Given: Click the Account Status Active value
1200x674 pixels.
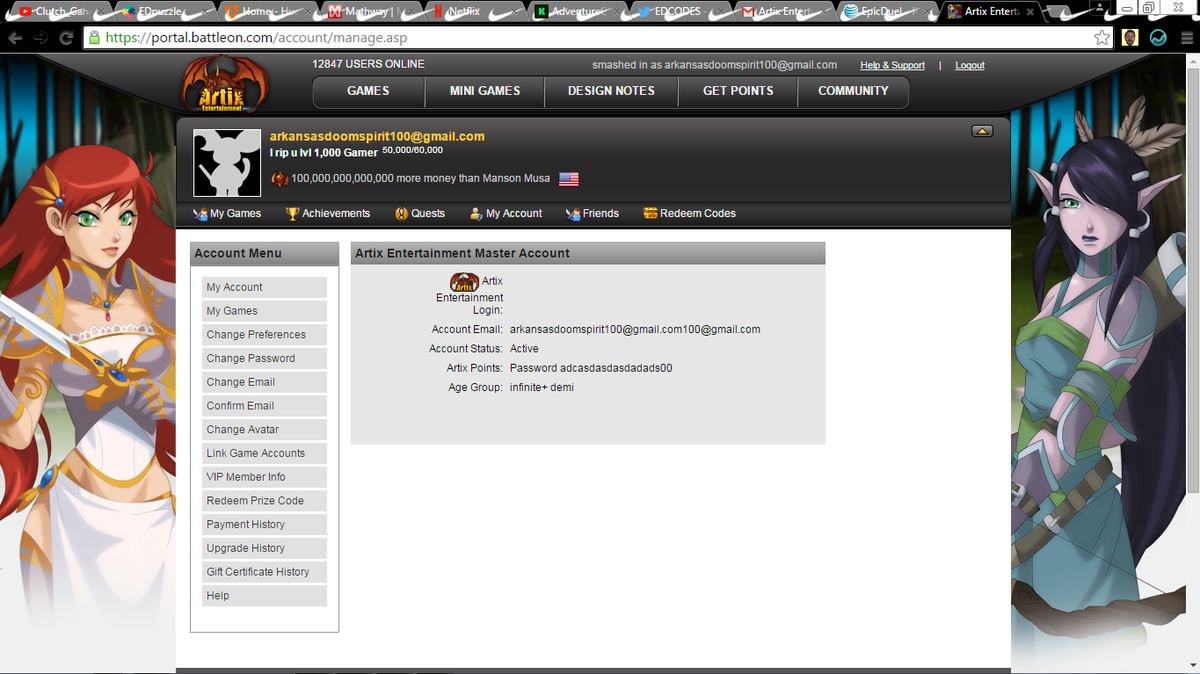Looking at the screenshot, I should pyautogui.click(x=524, y=349).
